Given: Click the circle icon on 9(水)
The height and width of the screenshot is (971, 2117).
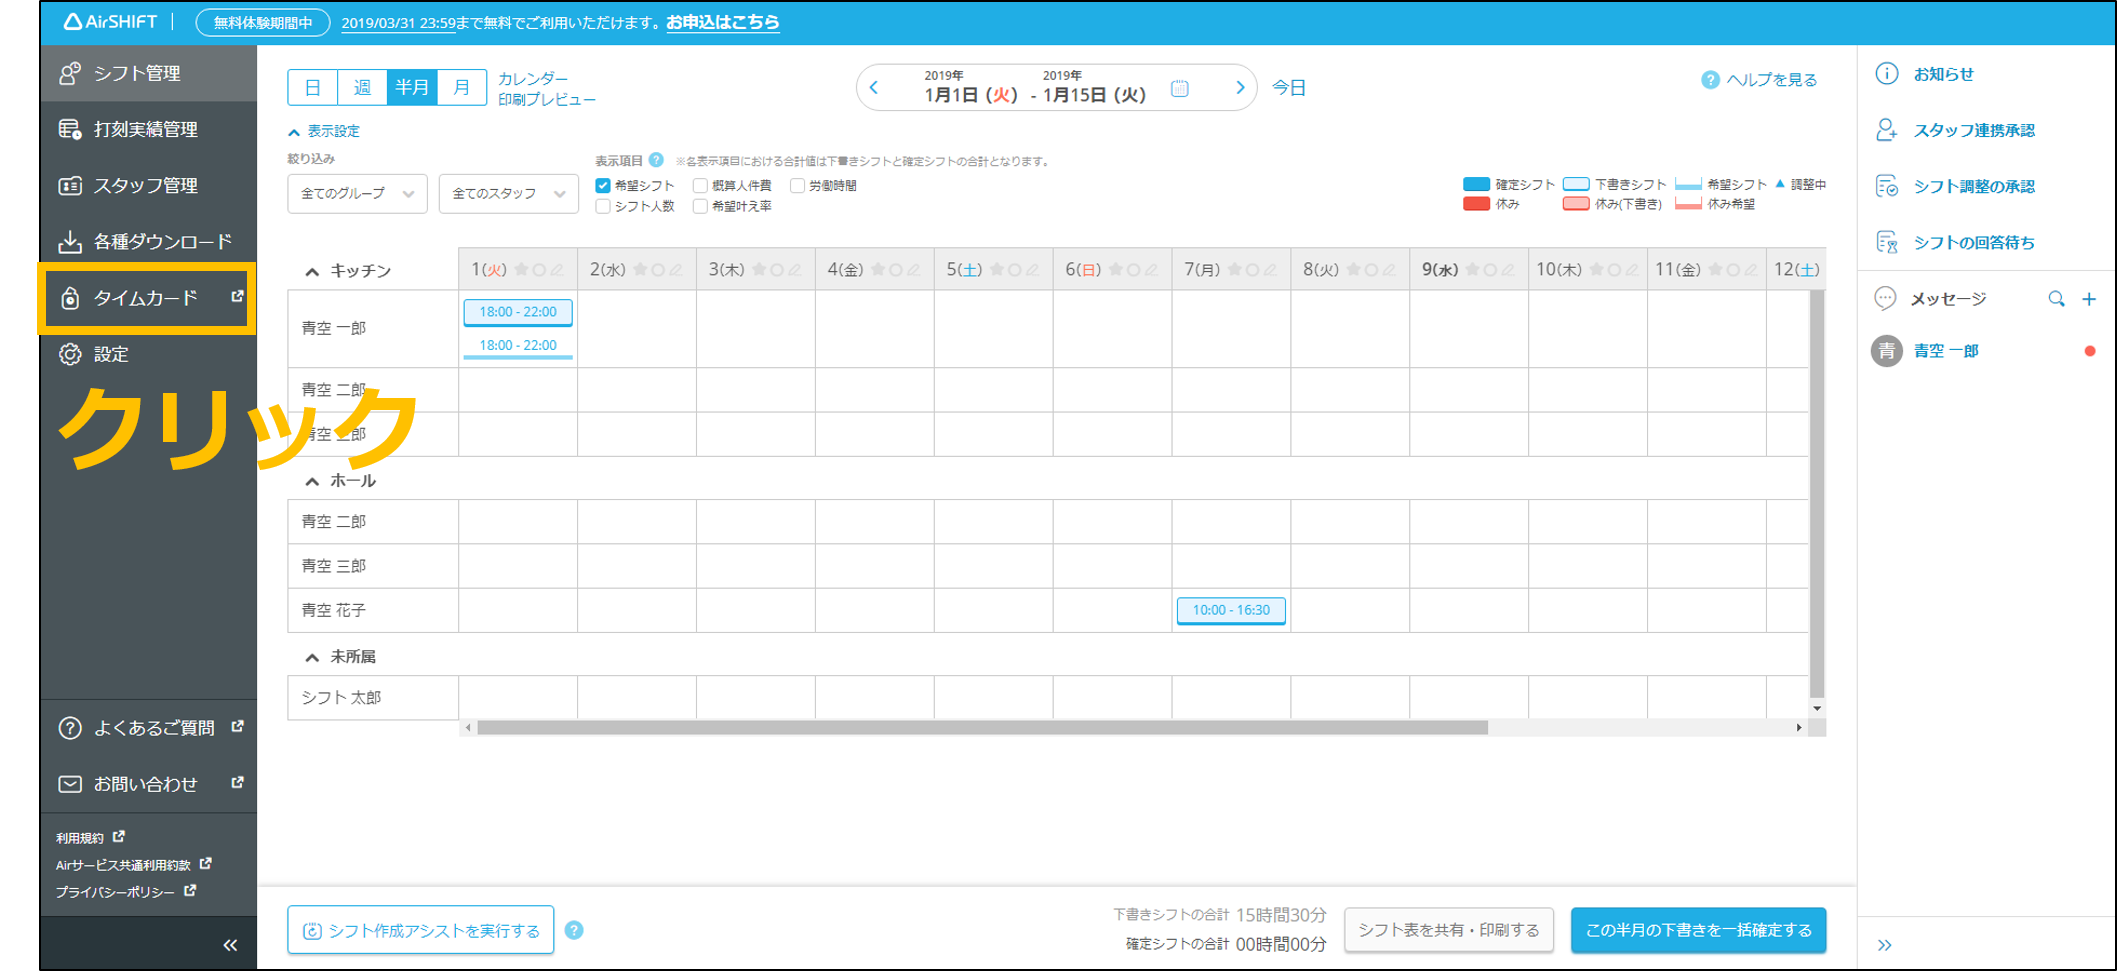Looking at the screenshot, I should pyautogui.click(x=1490, y=270).
